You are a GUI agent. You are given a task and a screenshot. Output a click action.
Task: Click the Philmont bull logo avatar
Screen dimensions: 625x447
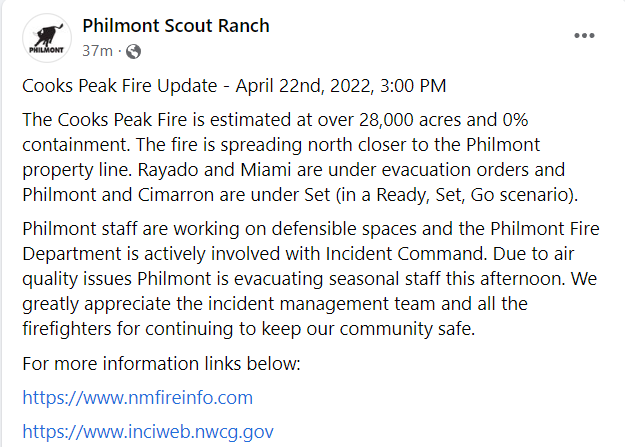tap(47, 38)
